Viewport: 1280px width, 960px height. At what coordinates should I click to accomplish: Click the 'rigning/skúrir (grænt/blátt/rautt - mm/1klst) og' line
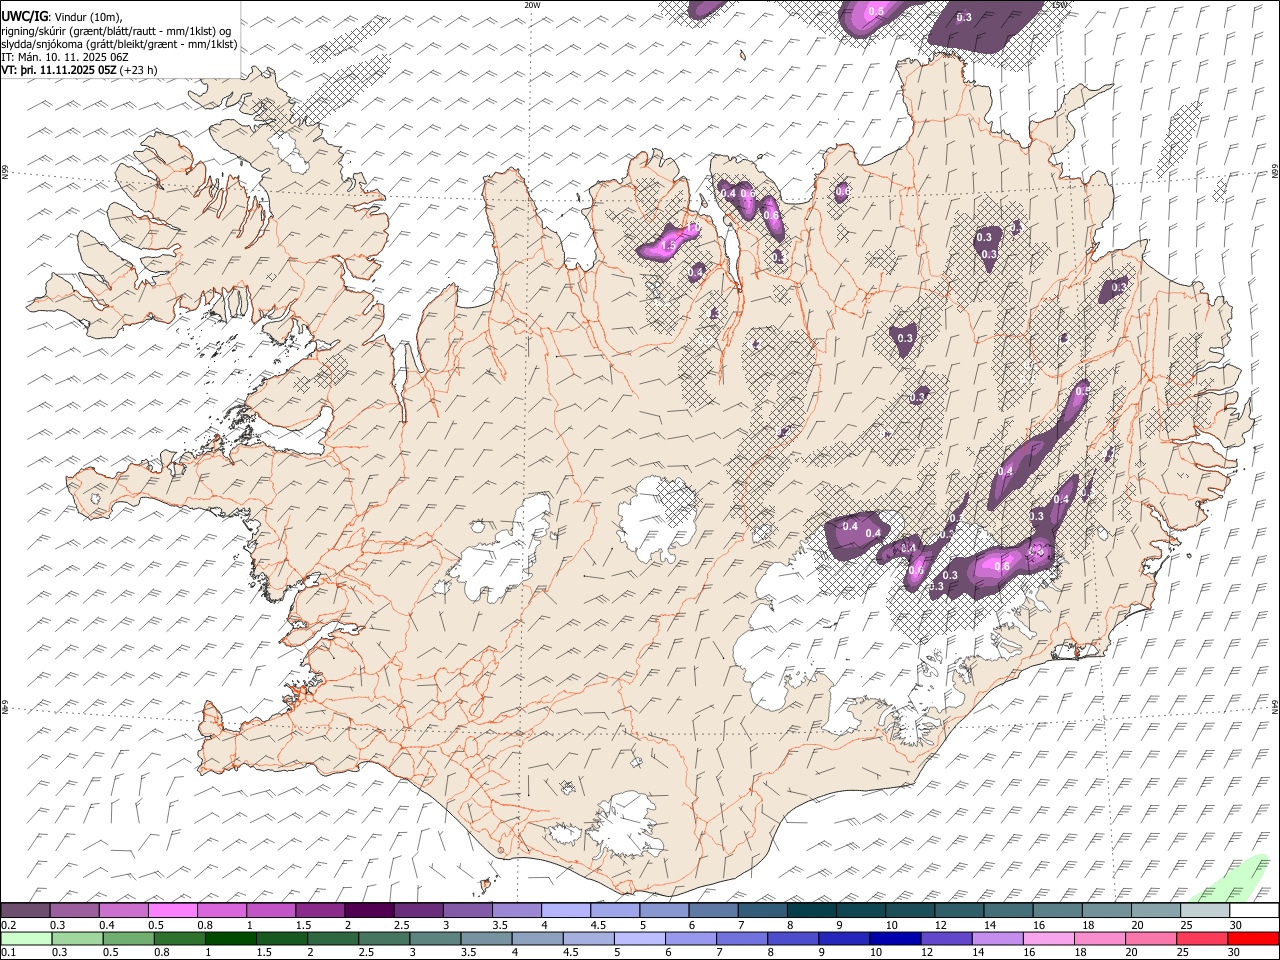tap(116, 30)
